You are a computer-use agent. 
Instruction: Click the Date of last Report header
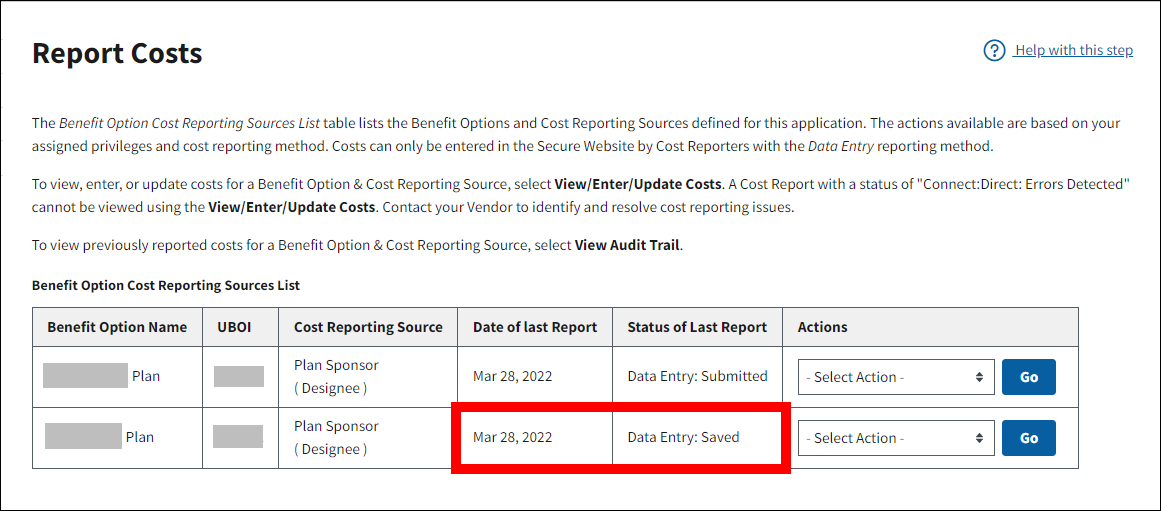[x=535, y=327]
